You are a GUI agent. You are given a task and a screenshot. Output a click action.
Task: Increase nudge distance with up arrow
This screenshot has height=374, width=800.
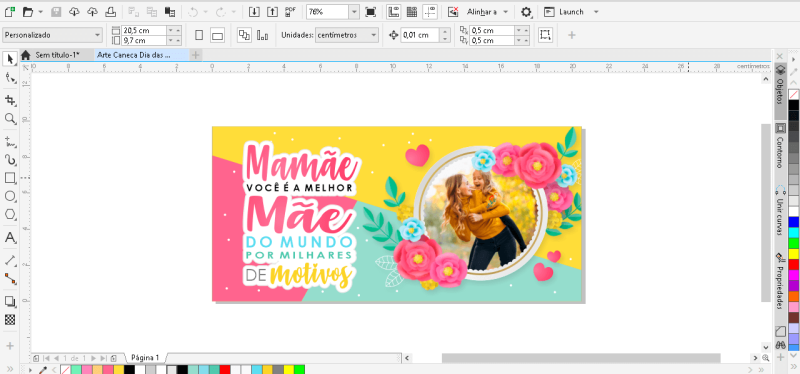click(445, 32)
